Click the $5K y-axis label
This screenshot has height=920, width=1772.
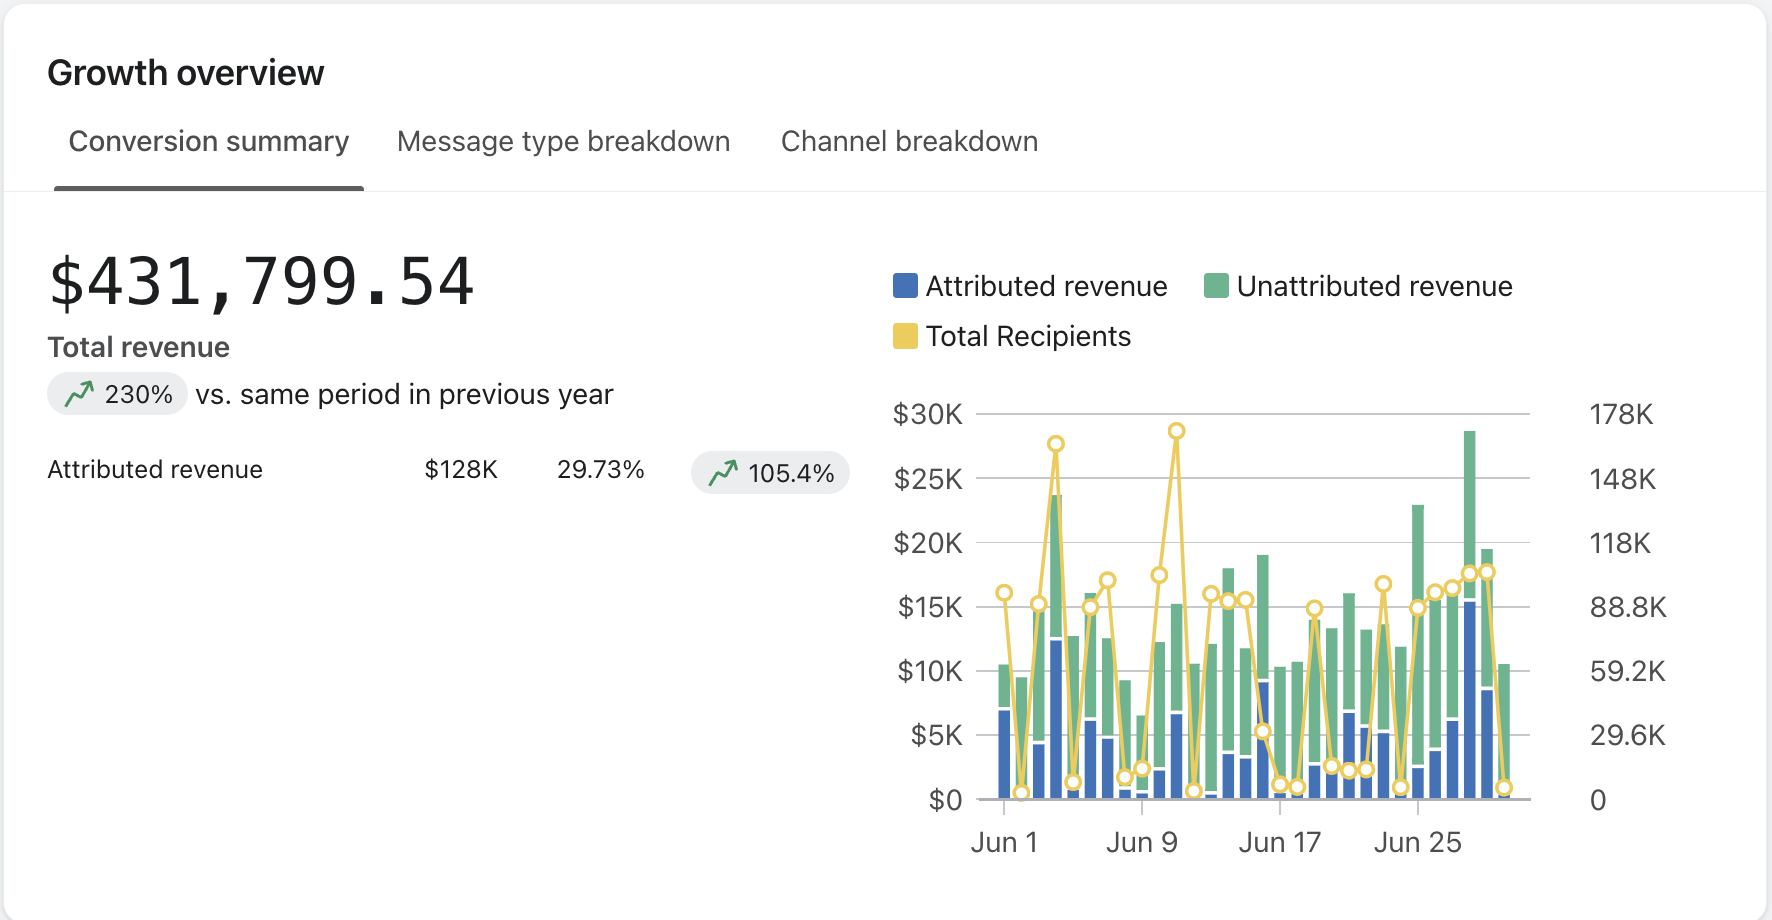coord(936,736)
